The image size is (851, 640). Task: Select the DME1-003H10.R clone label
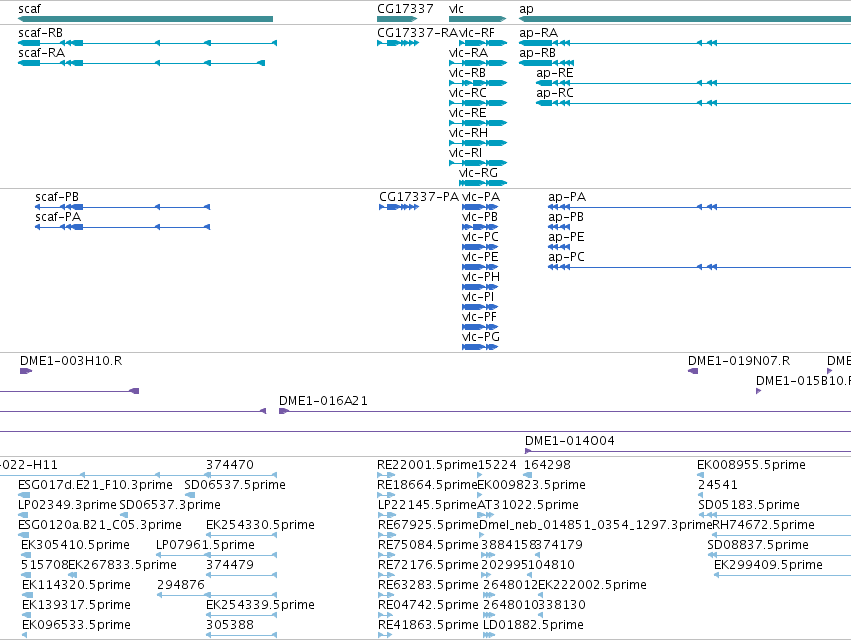coord(71,361)
